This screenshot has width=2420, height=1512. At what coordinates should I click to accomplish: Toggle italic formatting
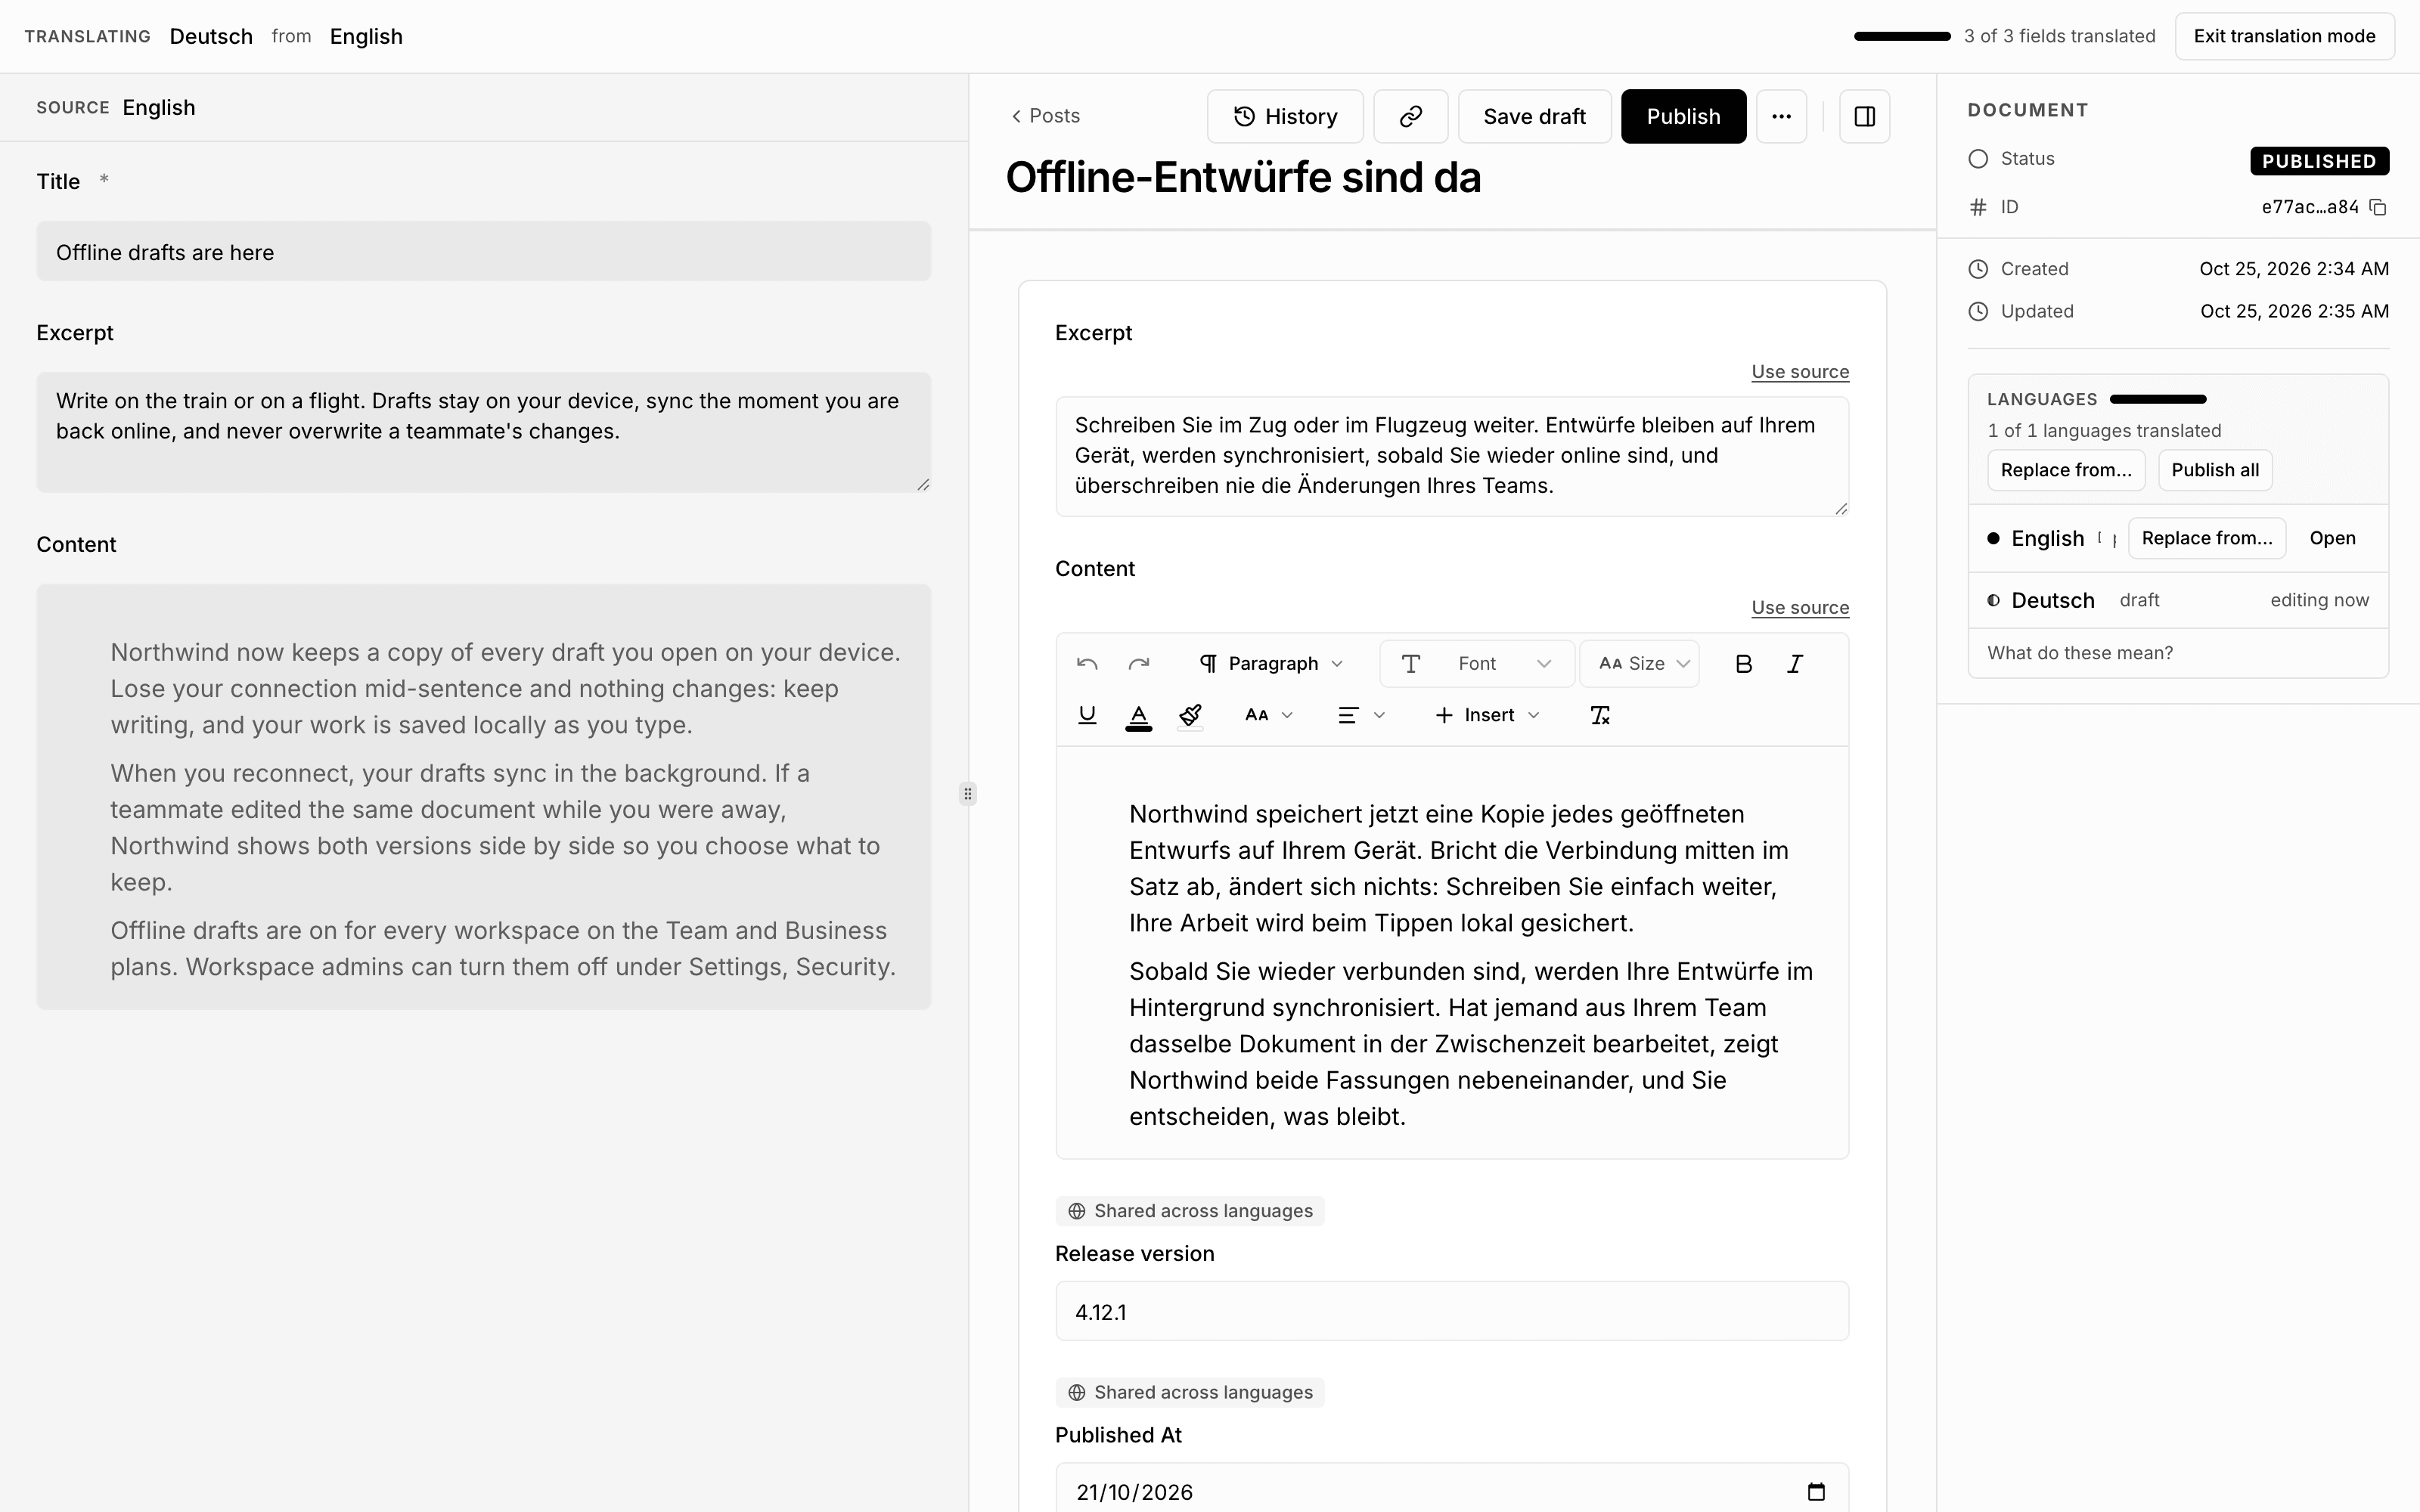[1795, 664]
